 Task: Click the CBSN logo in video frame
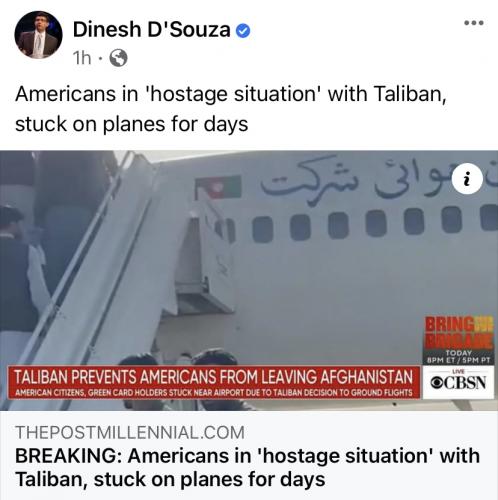[458, 383]
